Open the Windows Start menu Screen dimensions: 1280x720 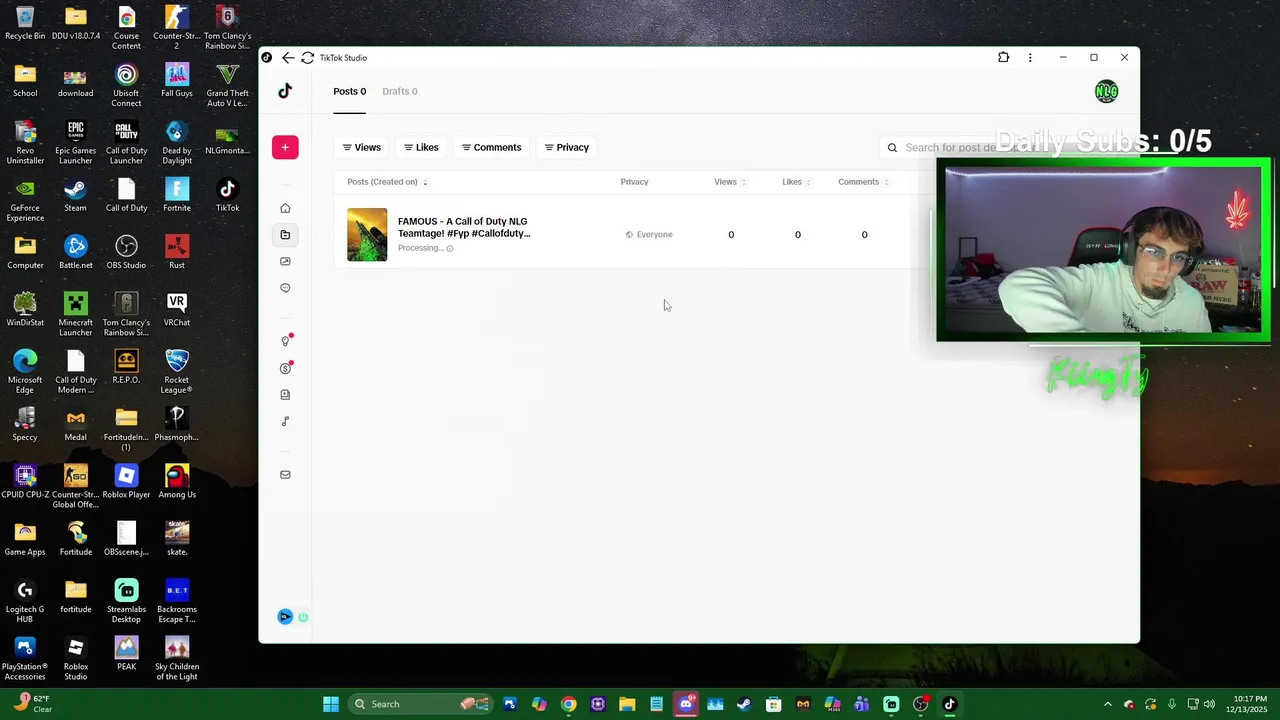click(x=331, y=704)
